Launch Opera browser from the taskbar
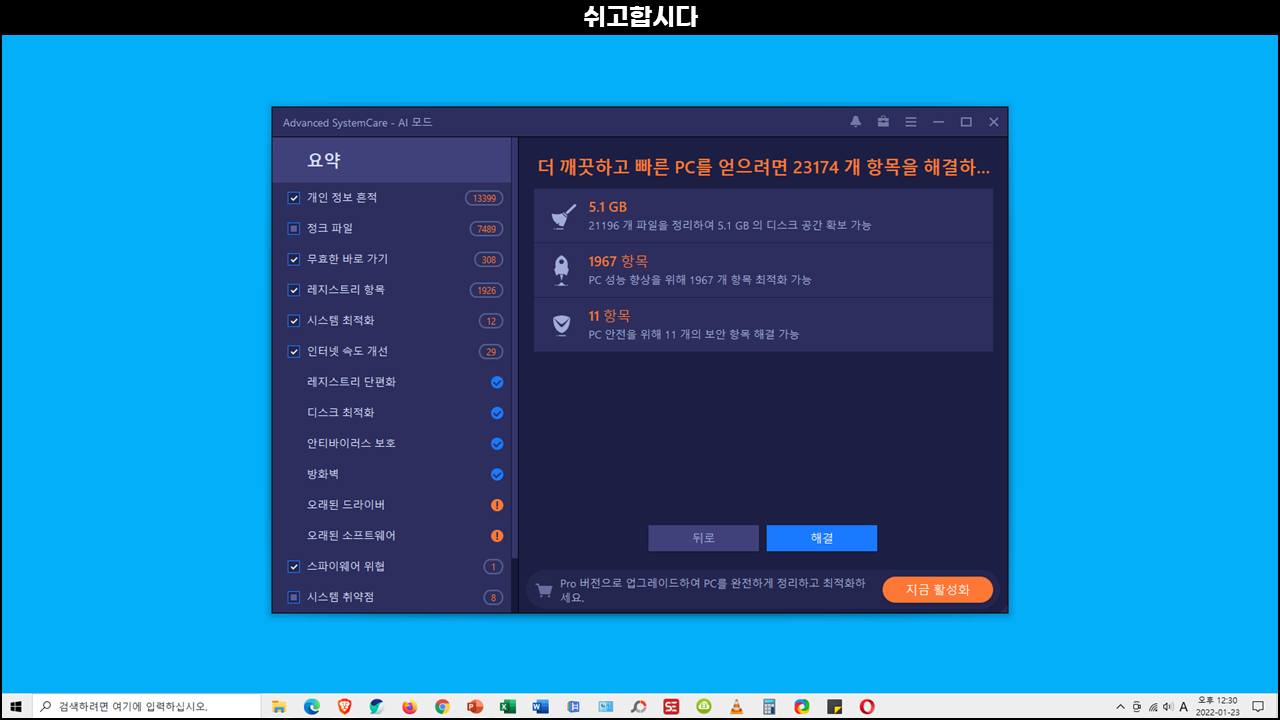1280x720 pixels. click(x=867, y=706)
